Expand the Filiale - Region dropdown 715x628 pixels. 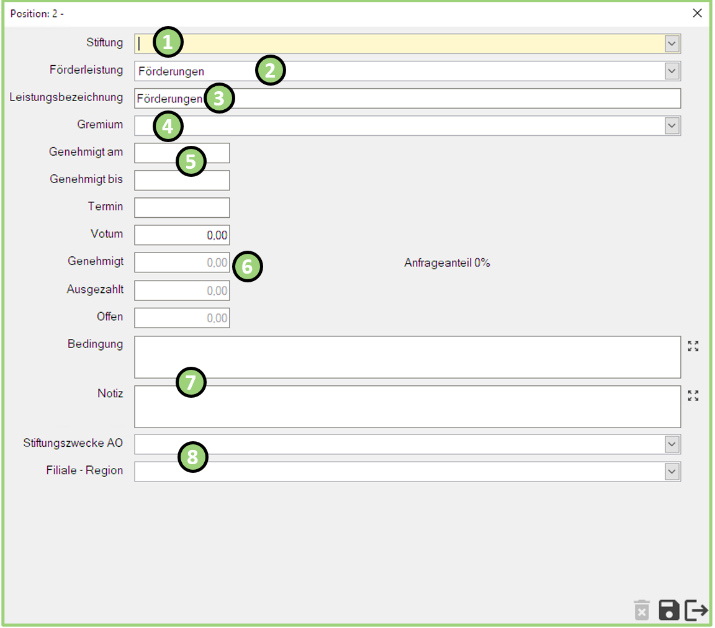(672, 471)
